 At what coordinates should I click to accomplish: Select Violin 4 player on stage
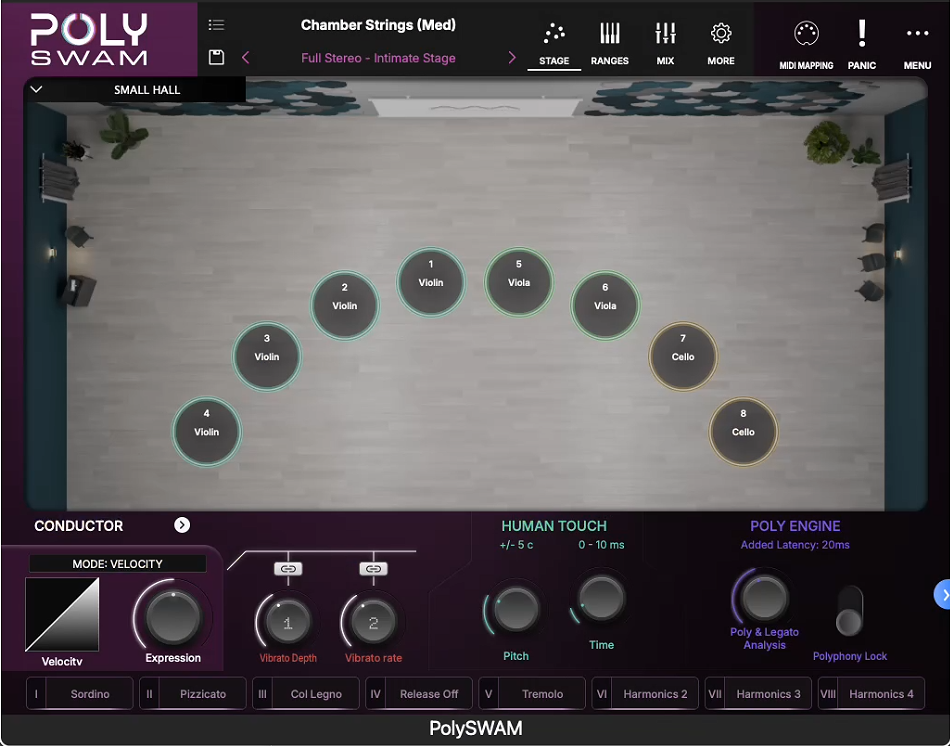[207, 431]
